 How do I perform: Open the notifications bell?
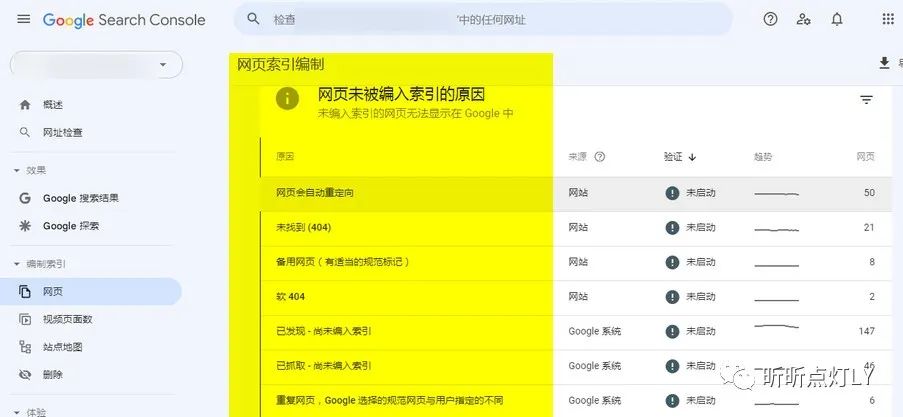(x=837, y=19)
